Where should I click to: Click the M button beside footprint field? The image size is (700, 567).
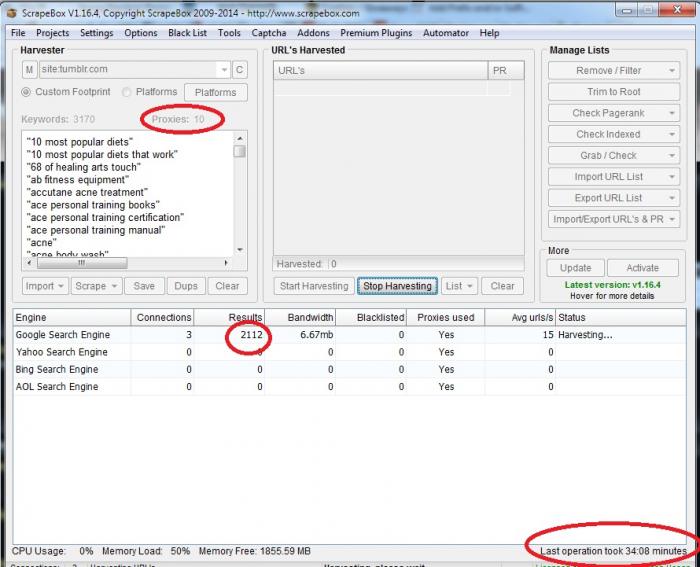click(x=29, y=70)
